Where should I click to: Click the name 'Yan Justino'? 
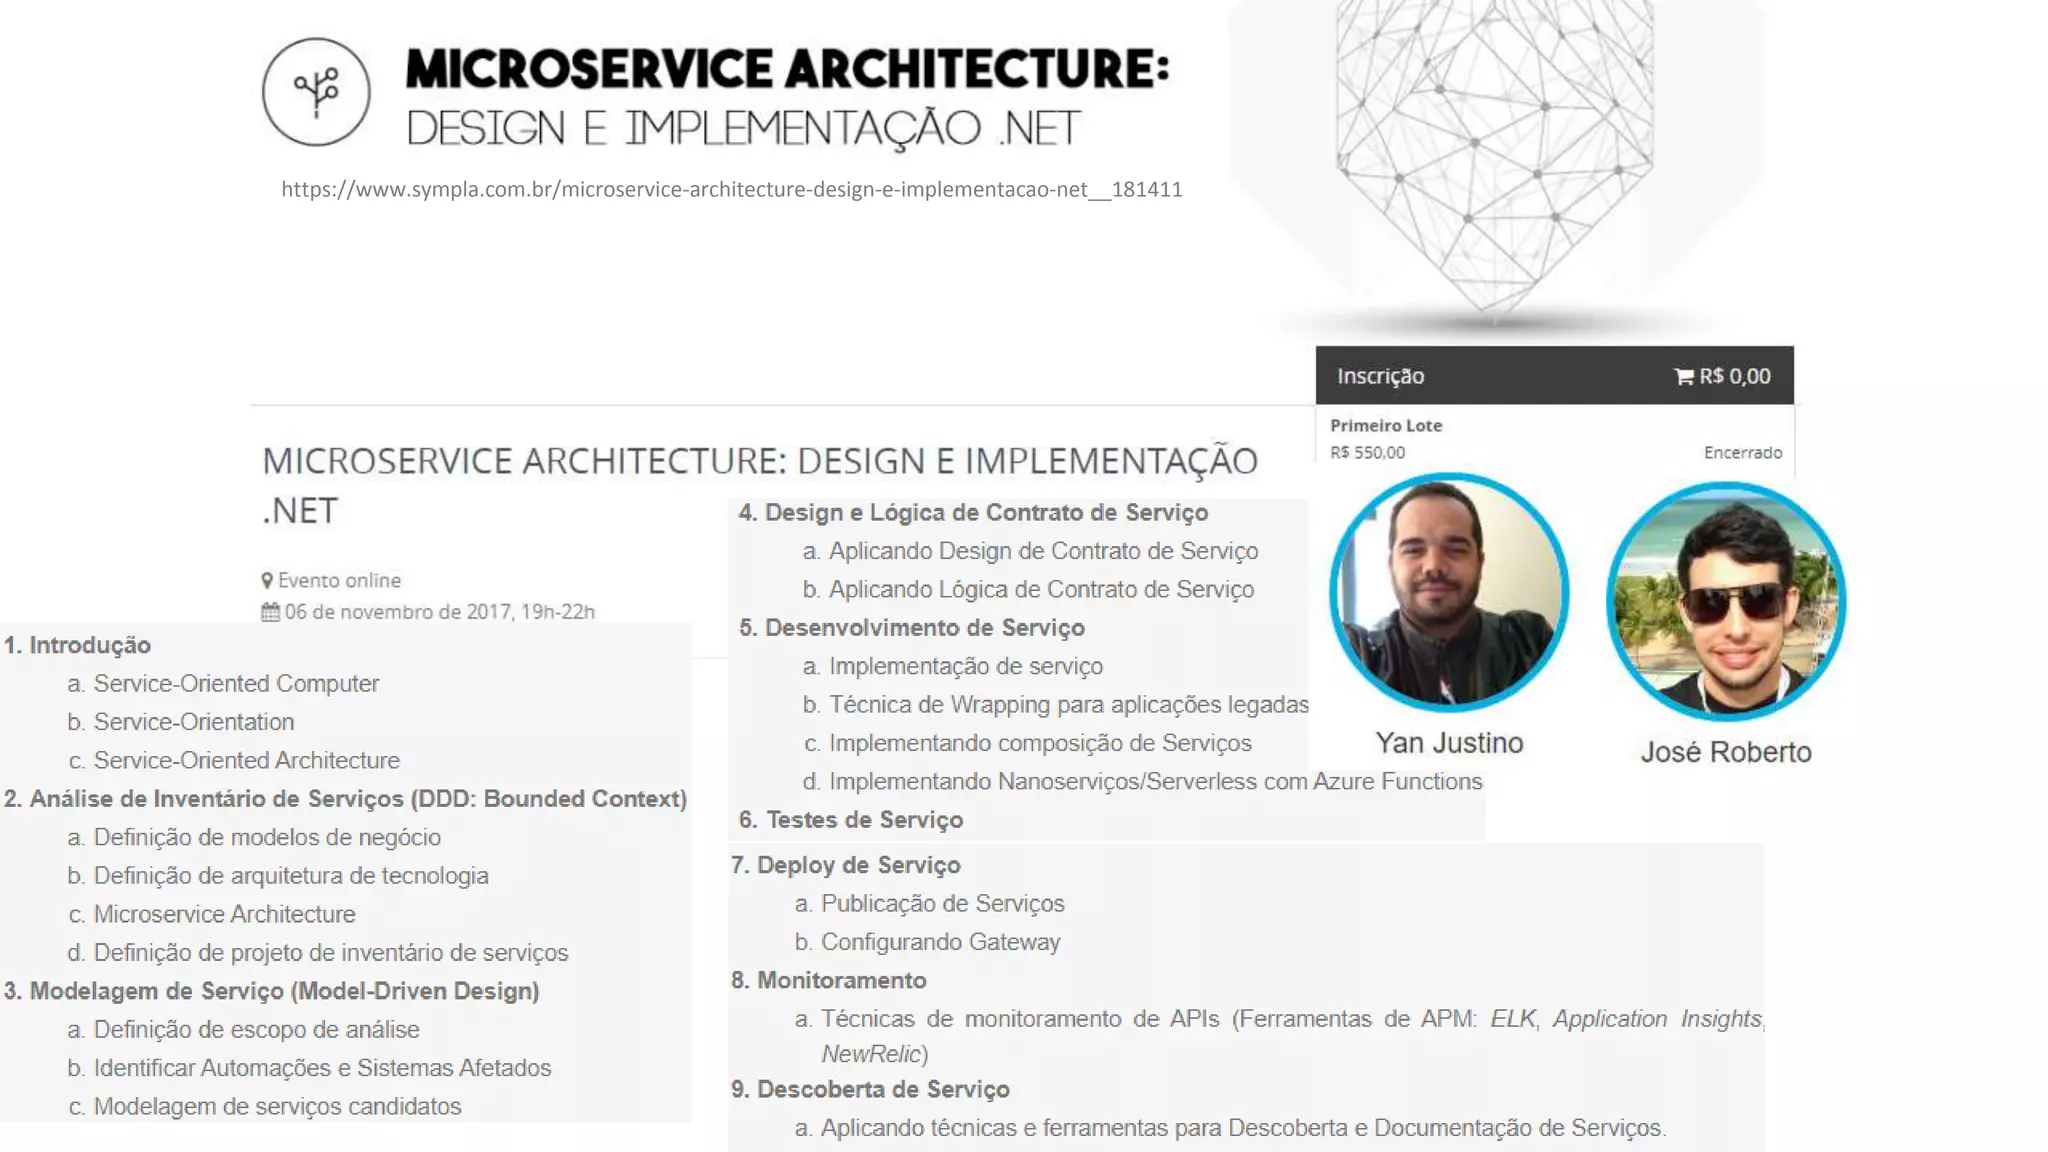[x=1449, y=743]
